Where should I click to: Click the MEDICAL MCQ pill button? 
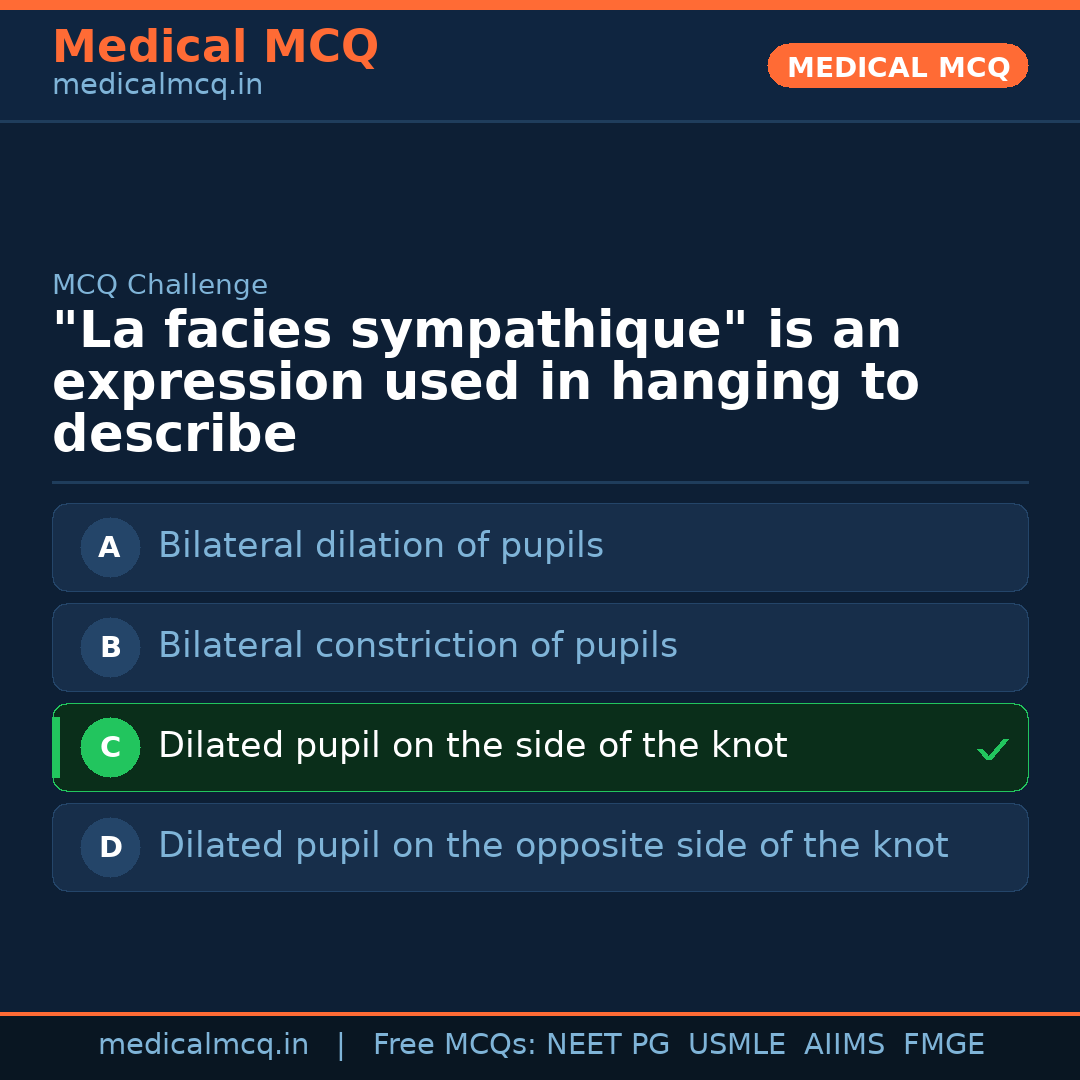coord(897,66)
